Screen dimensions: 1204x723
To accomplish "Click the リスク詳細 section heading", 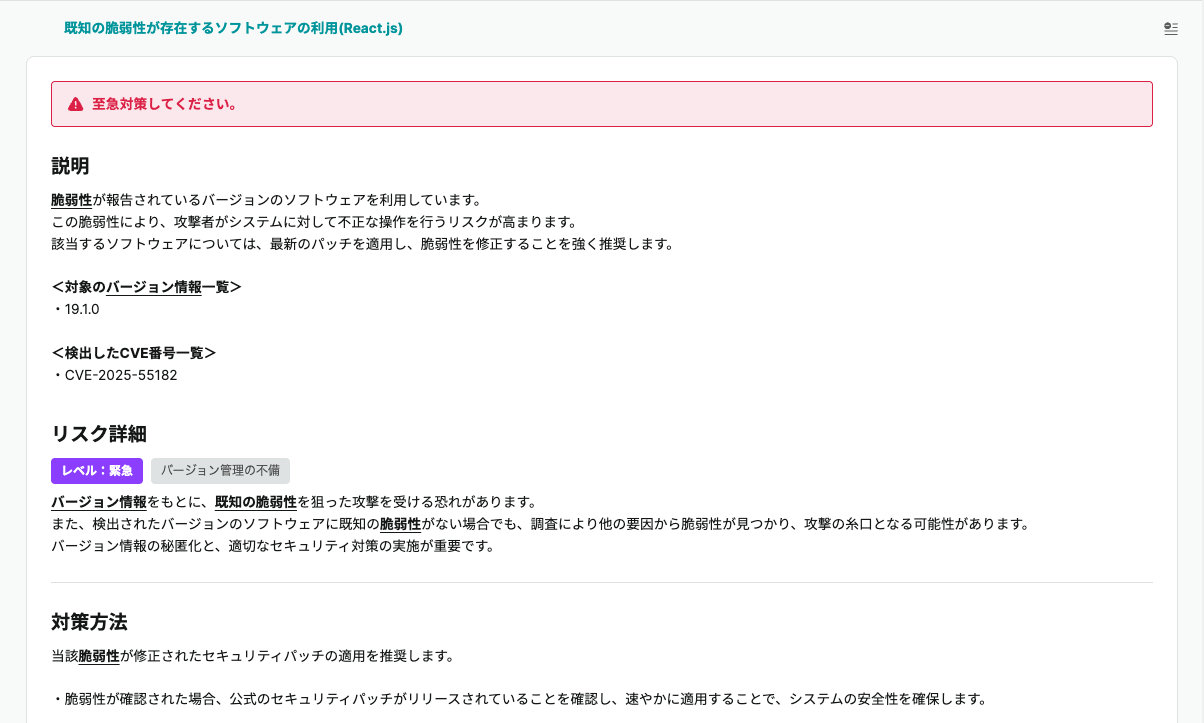I will [x=99, y=434].
